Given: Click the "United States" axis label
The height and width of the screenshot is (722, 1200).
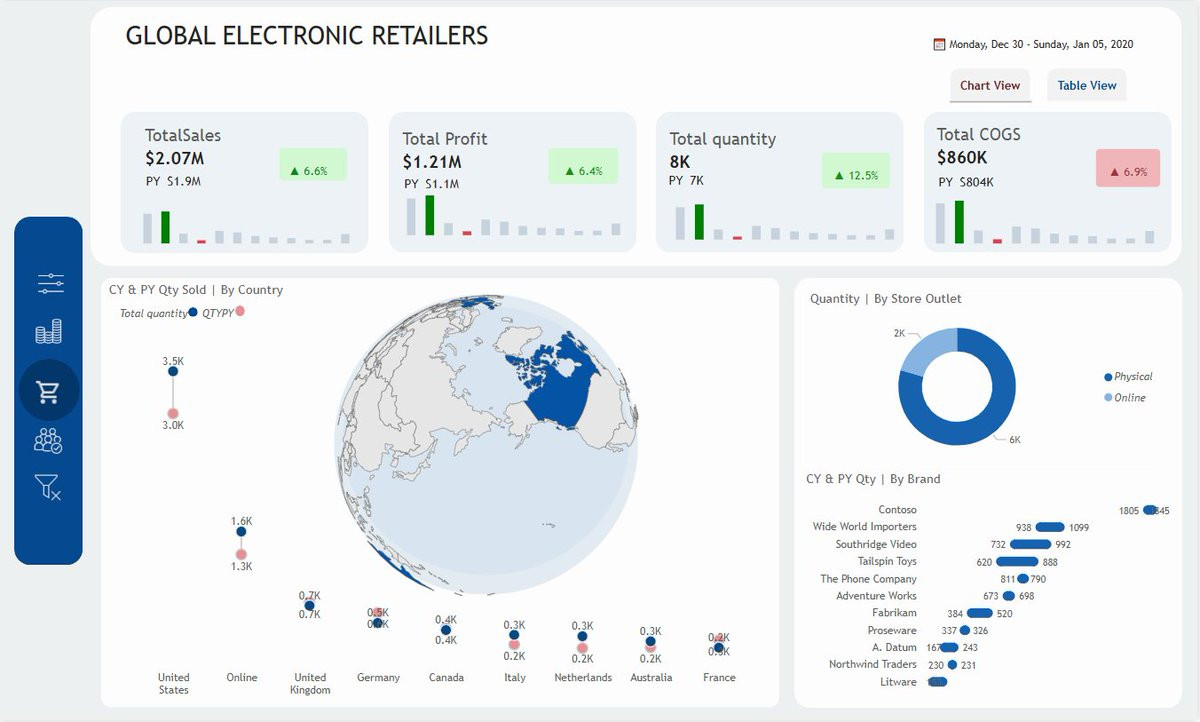Looking at the screenshot, I should point(173,683).
